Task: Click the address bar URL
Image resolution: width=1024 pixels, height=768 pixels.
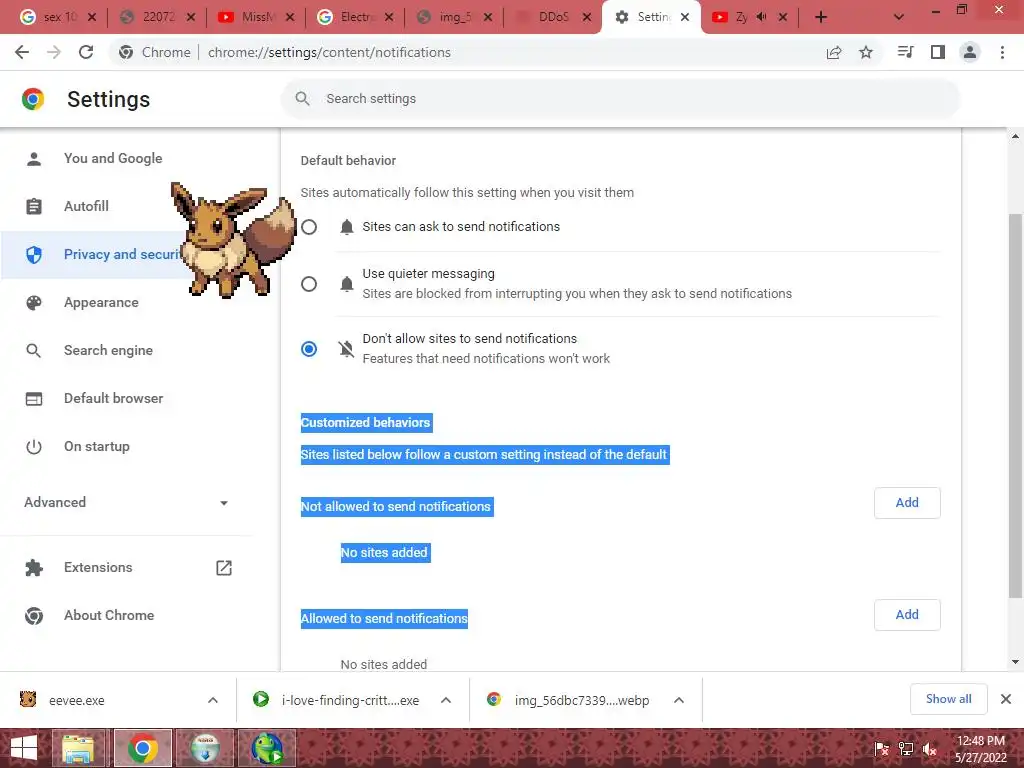Action: click(x=329, y=52)
